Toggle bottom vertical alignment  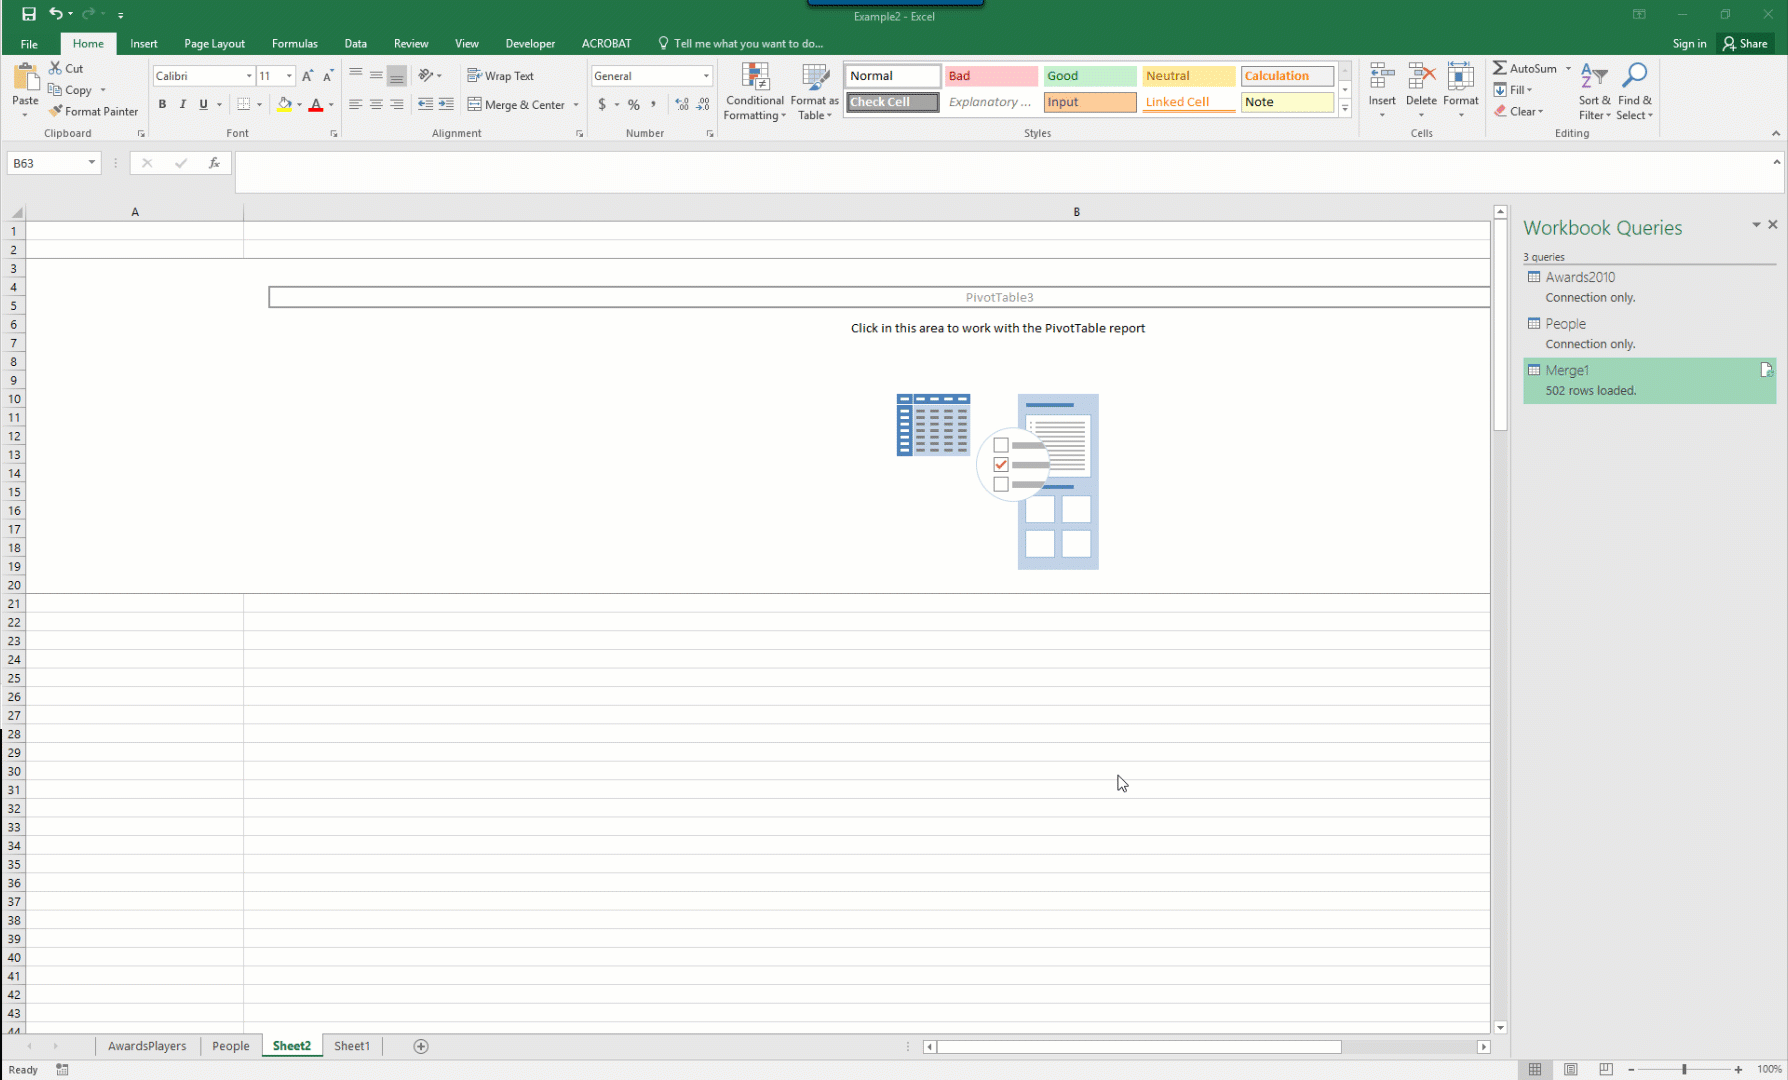397,76
